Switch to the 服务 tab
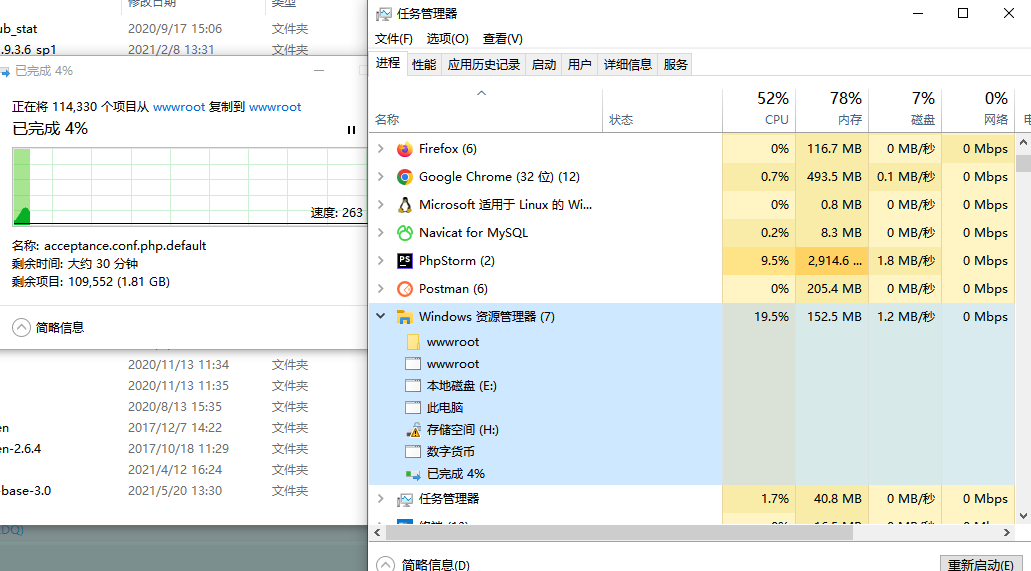This screenshot has height=571, width=1031. [675, 64]
